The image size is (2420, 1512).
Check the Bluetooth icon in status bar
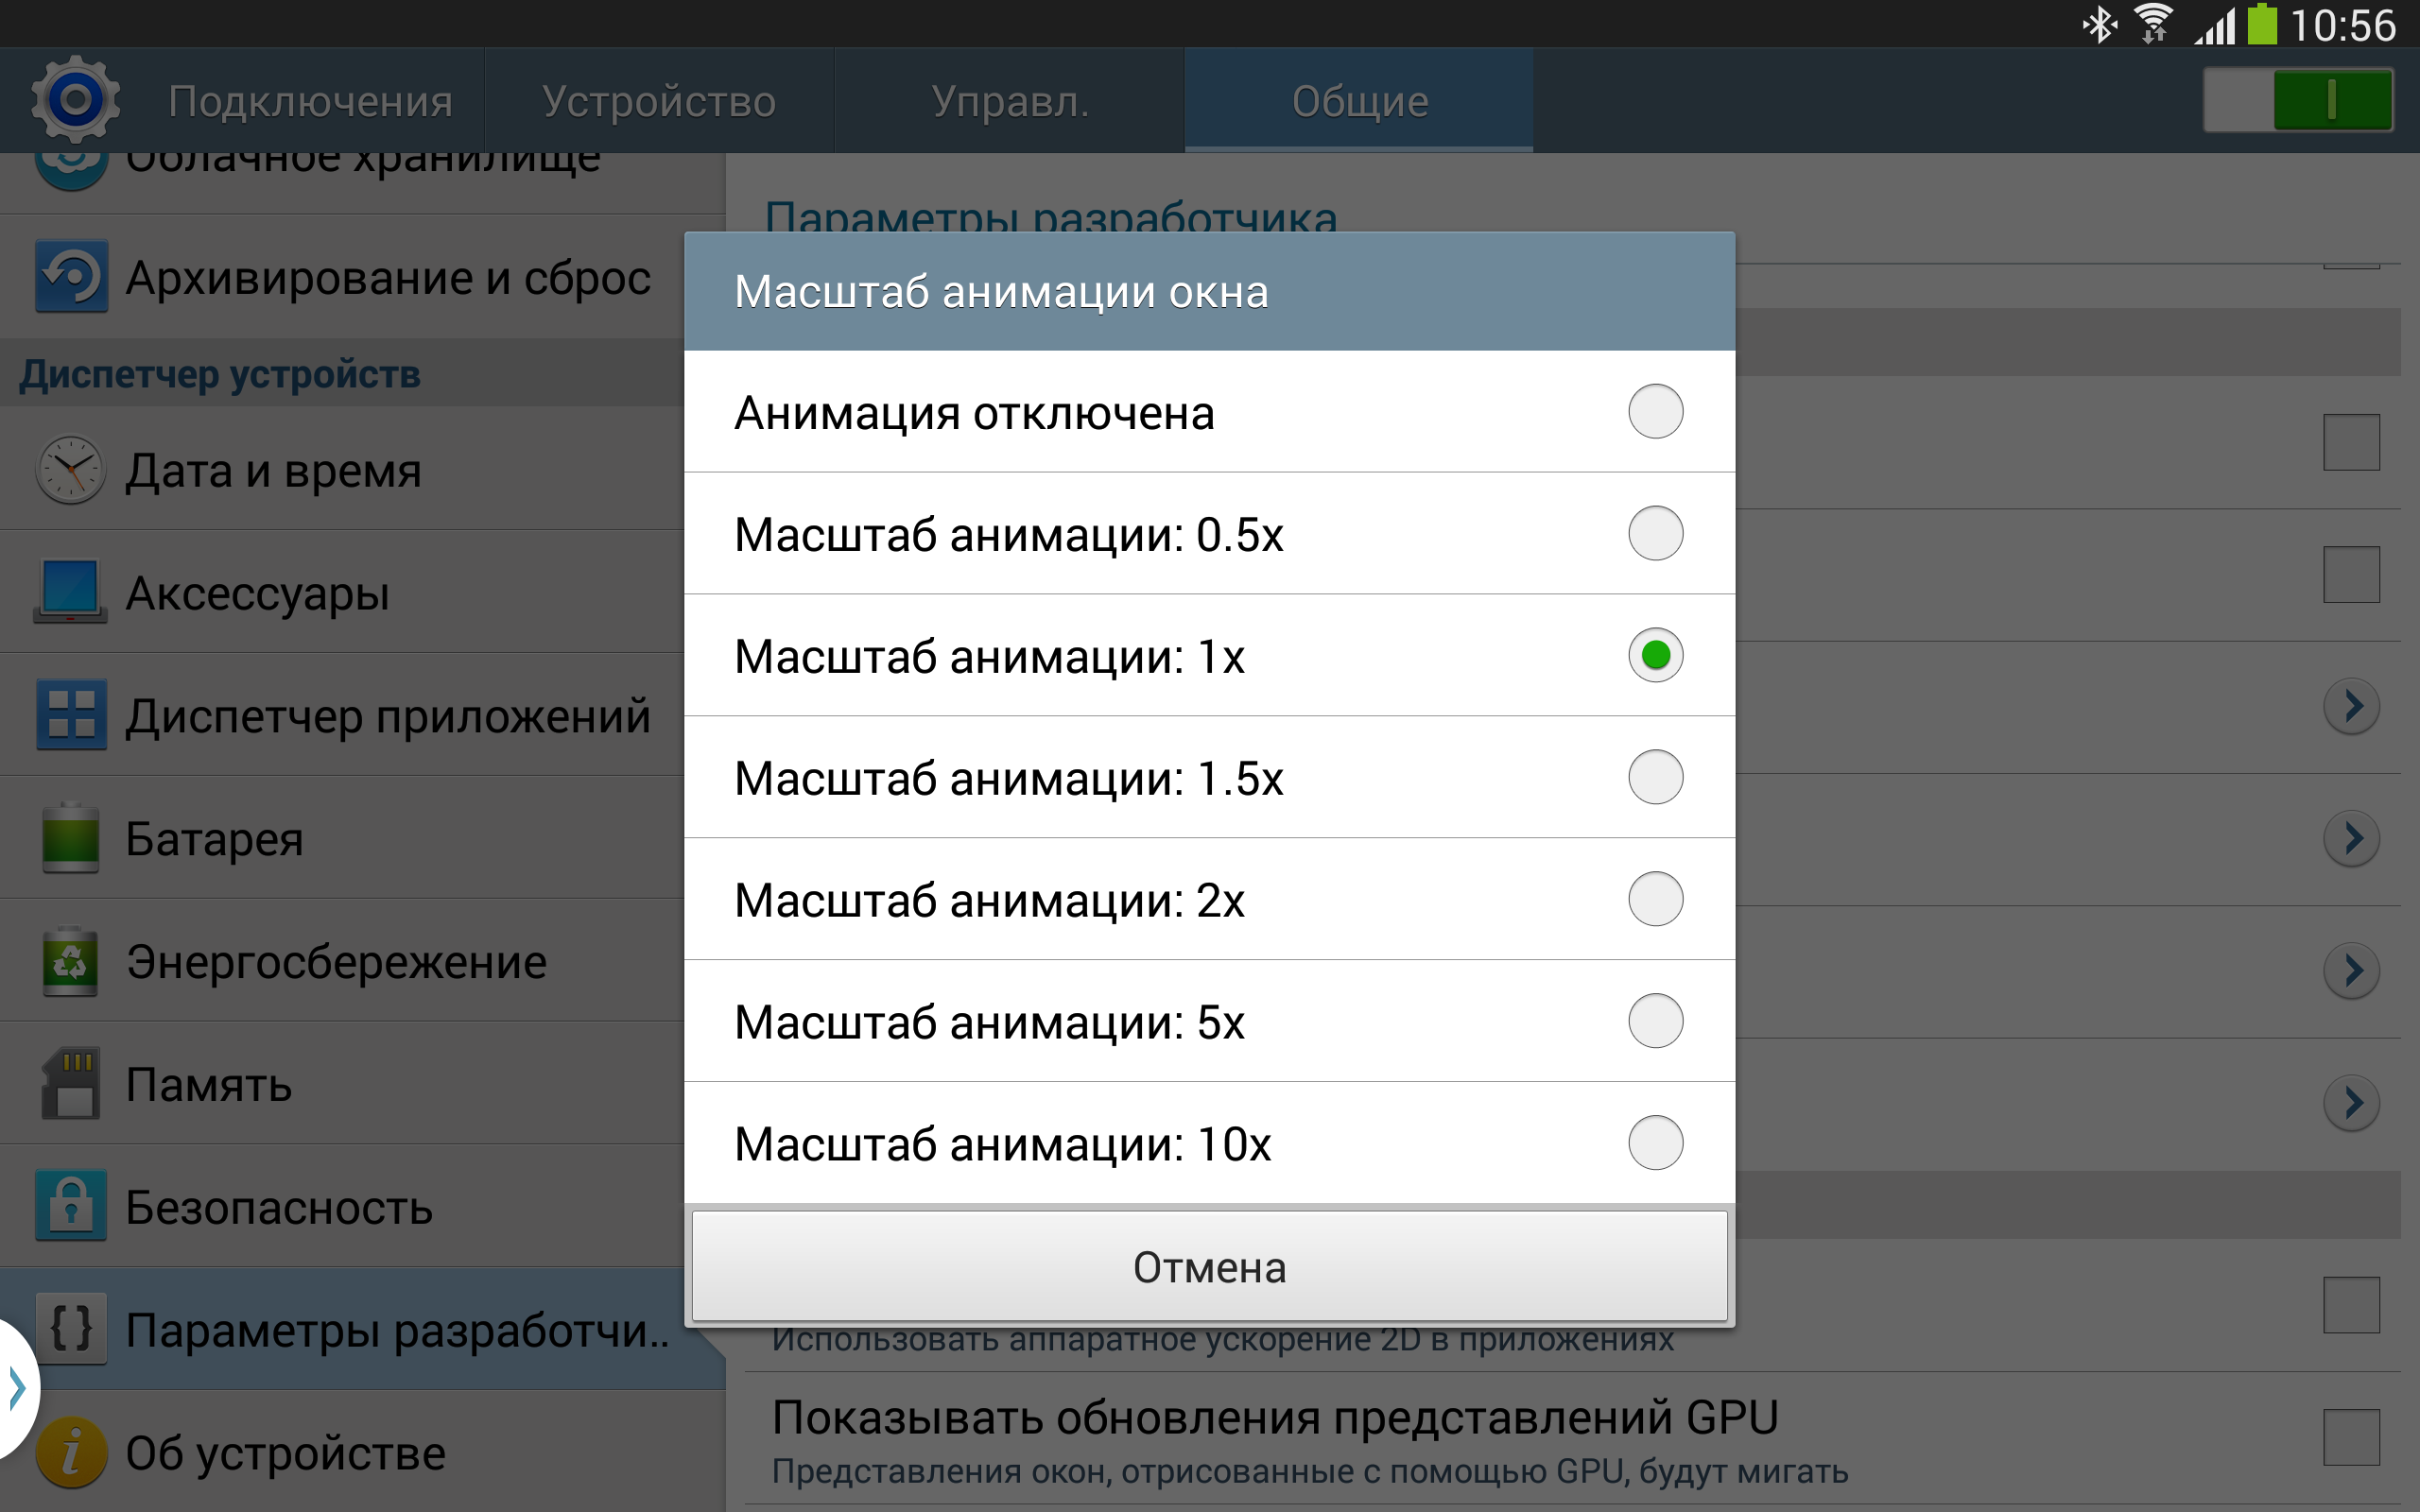(2098, 25)
